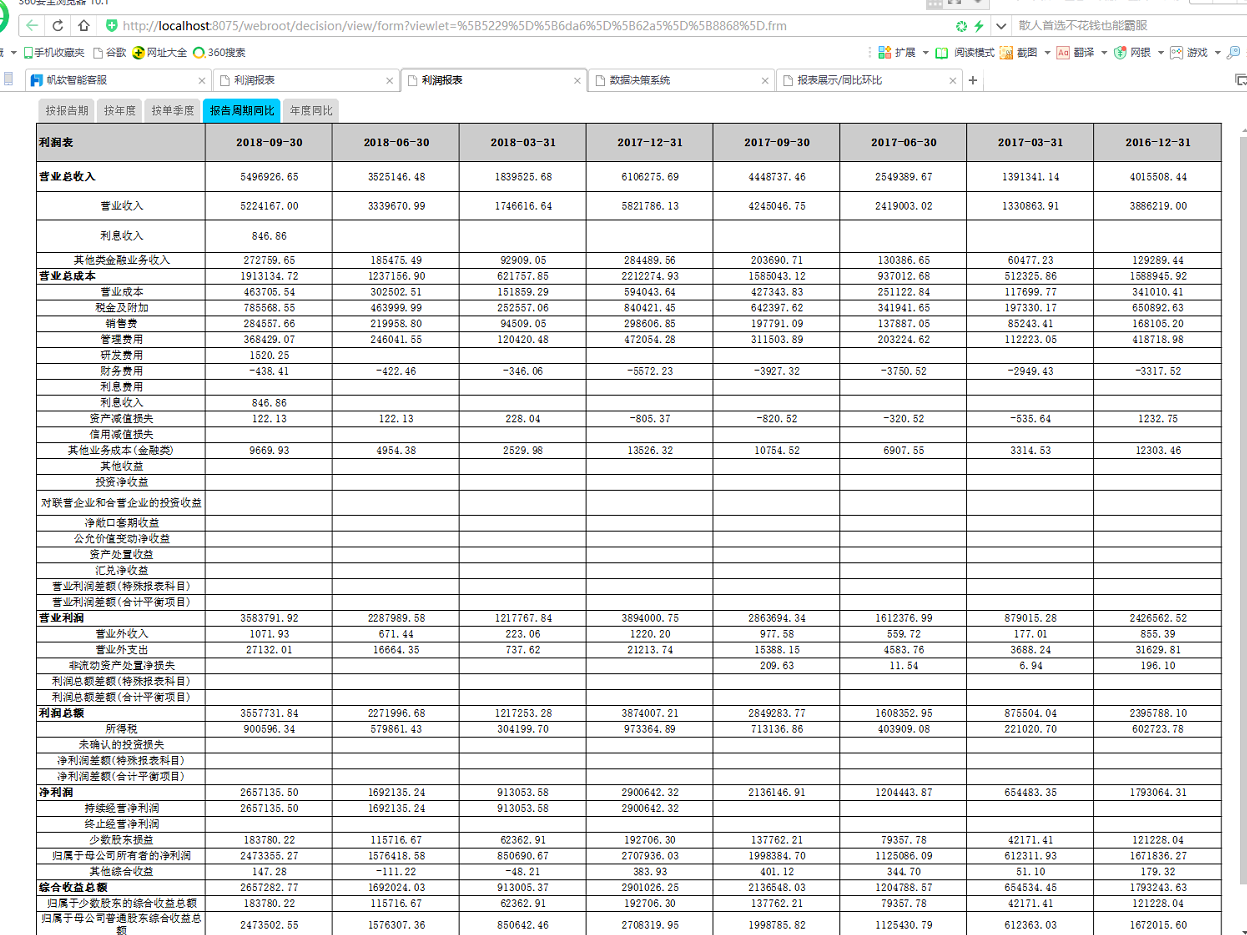Image resolution: width=1247 pixels, height=935 pixels.
Task: Open the 网址大全 bookmark
Action: click(160, 52)
